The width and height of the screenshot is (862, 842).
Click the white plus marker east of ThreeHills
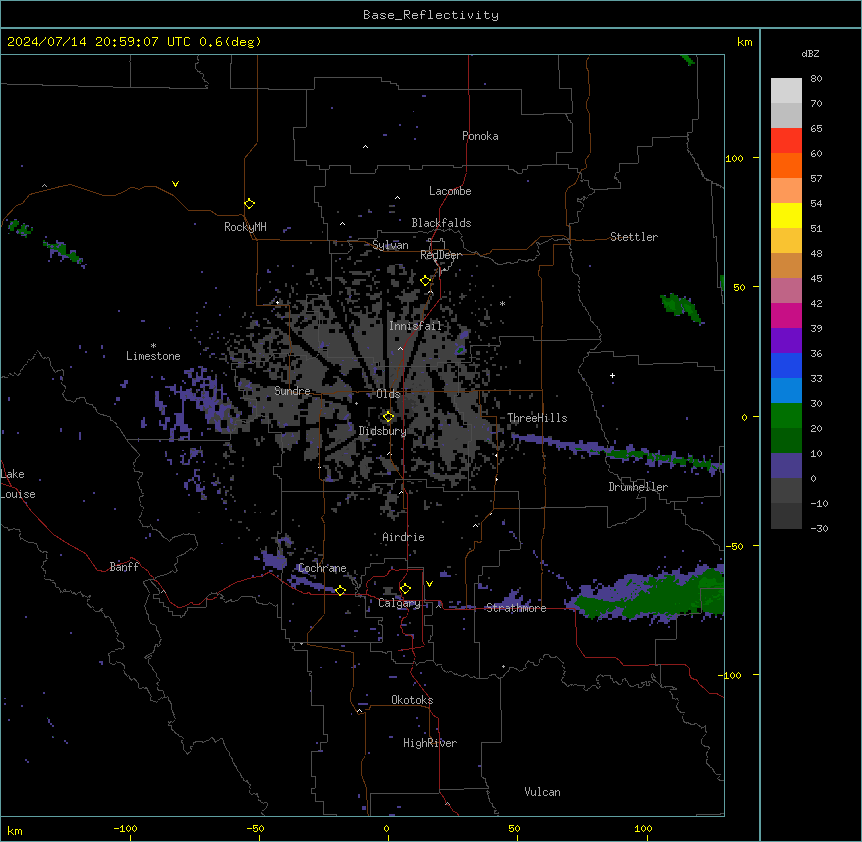click(x=612, y=375)
